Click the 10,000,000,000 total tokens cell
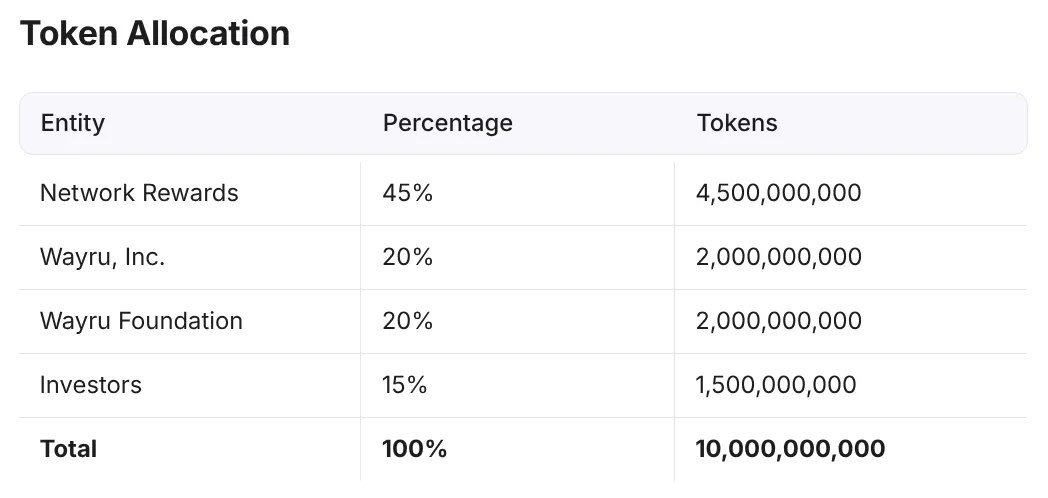The image size is (1048, 498). point(791,449)
